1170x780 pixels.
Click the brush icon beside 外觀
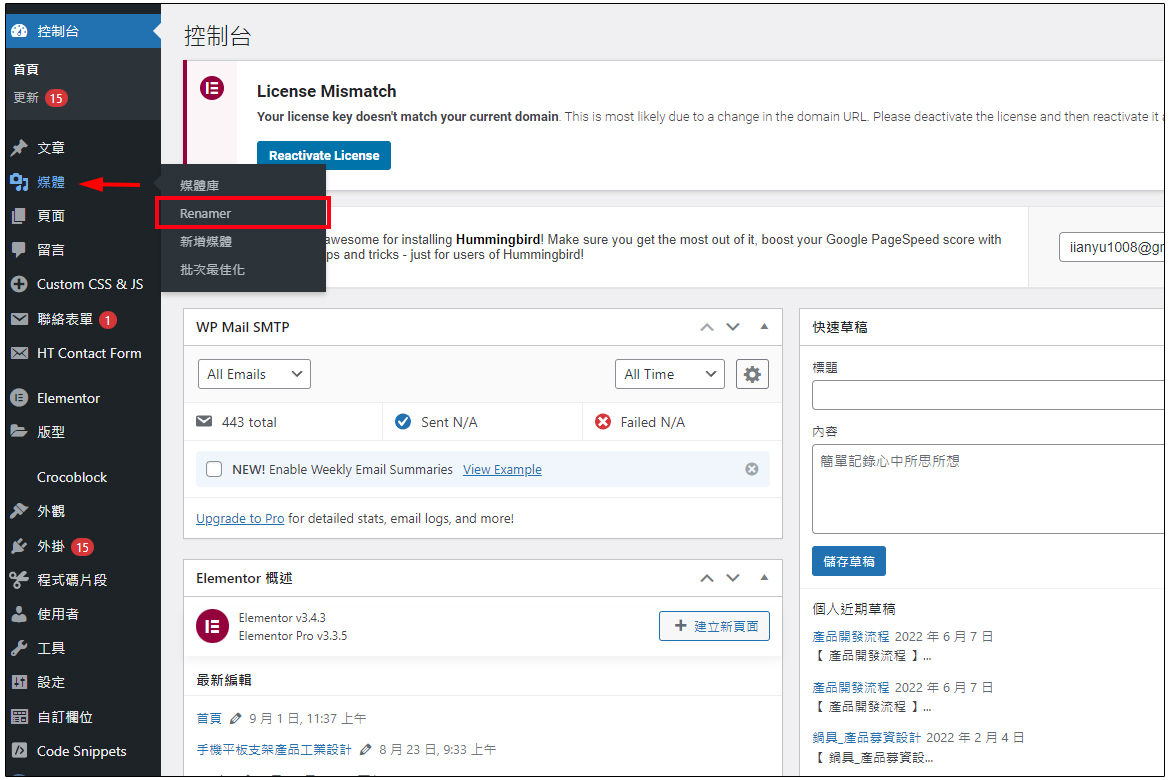coord(19,511)
